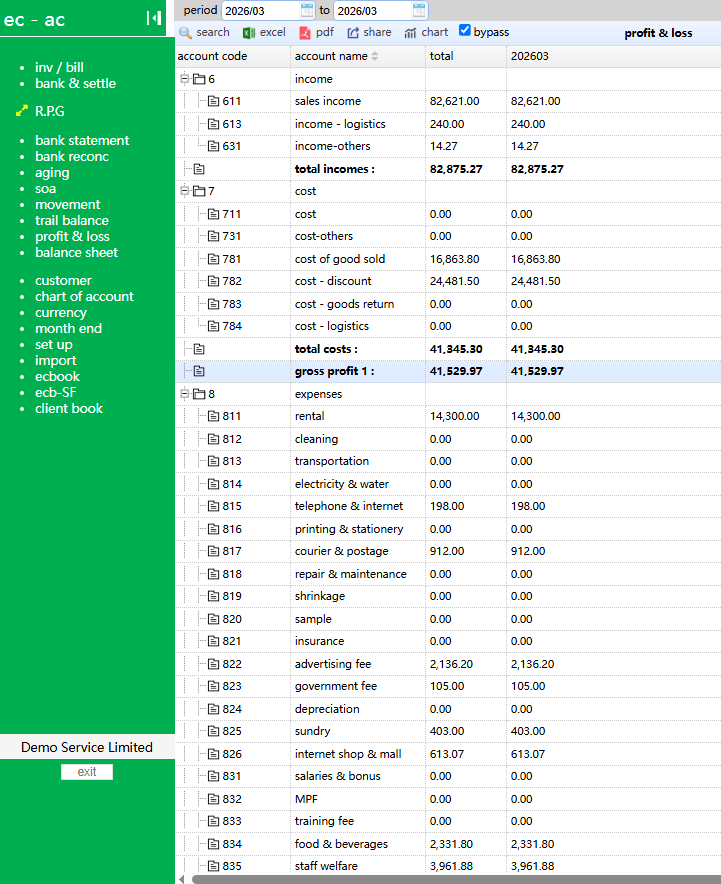This screenshot has height=884, width=721.
Task: Open the calendar picker for period start
Action: (x=307, y=10)
